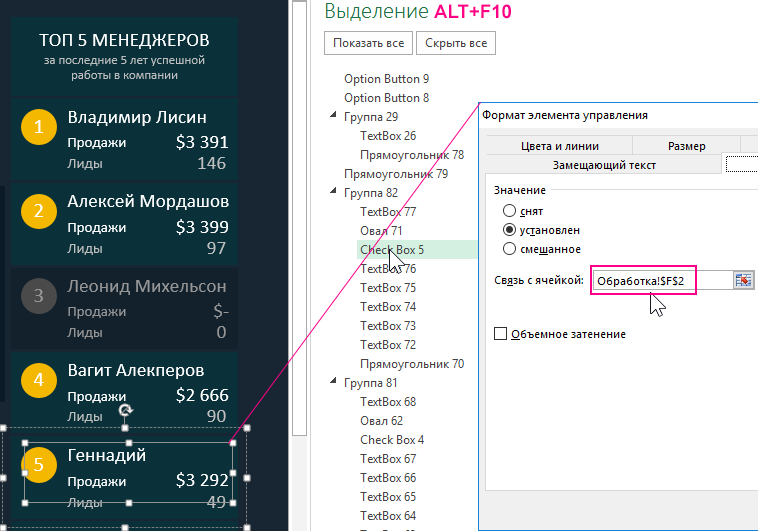Click the yellow number 1 circle badge

[x=39, y=127]
